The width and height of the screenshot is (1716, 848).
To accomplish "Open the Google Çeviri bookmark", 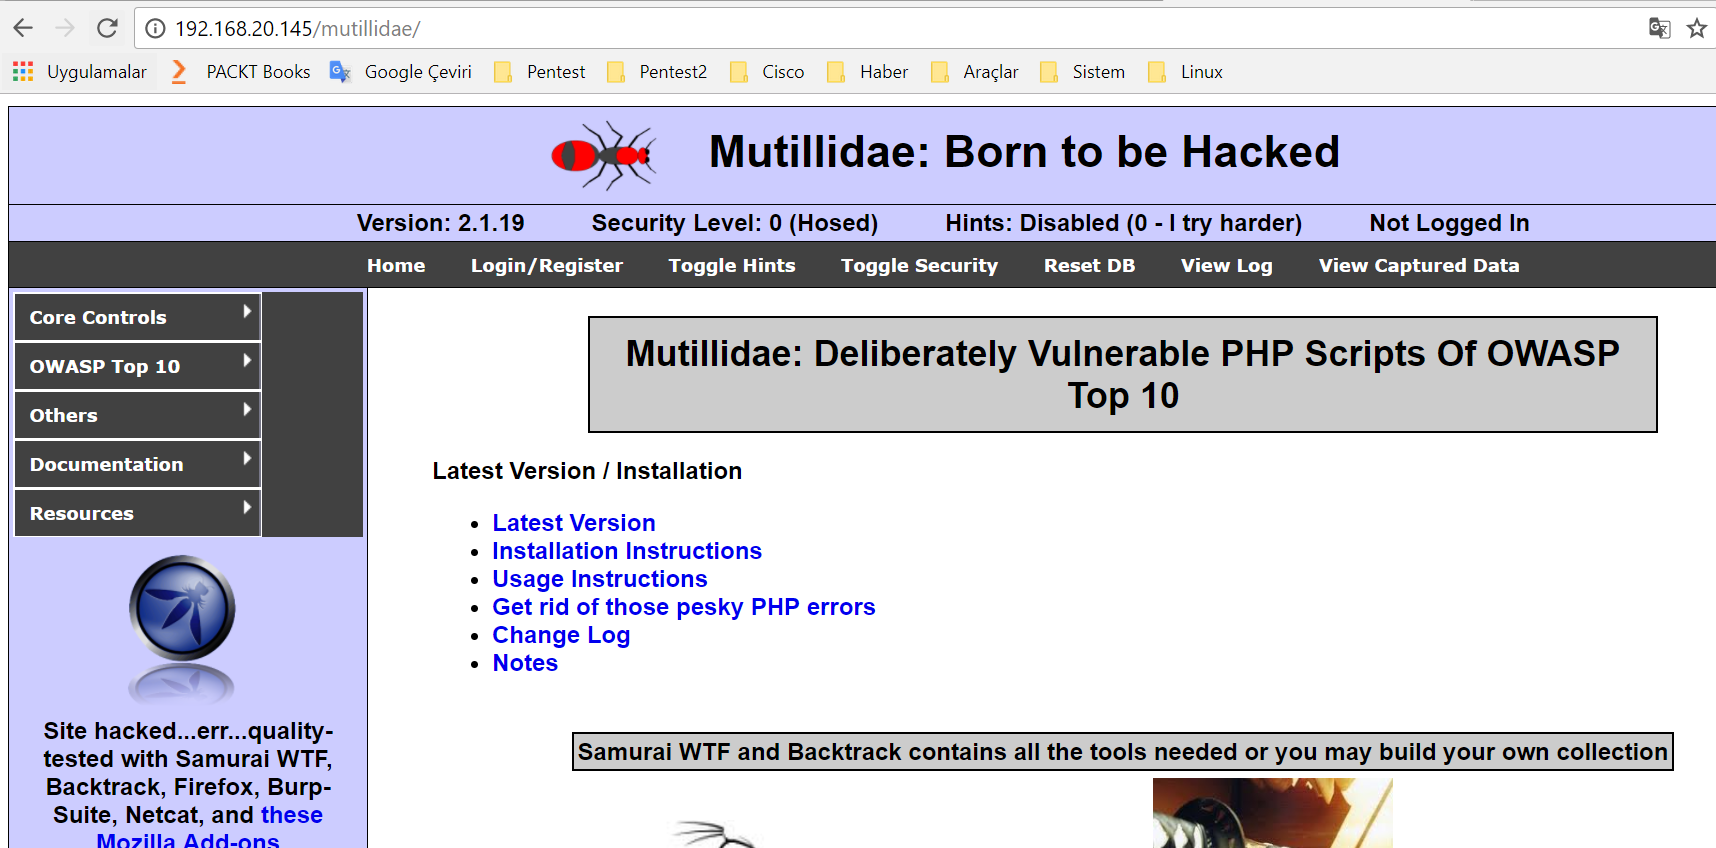I will click(x=401, y=72).
